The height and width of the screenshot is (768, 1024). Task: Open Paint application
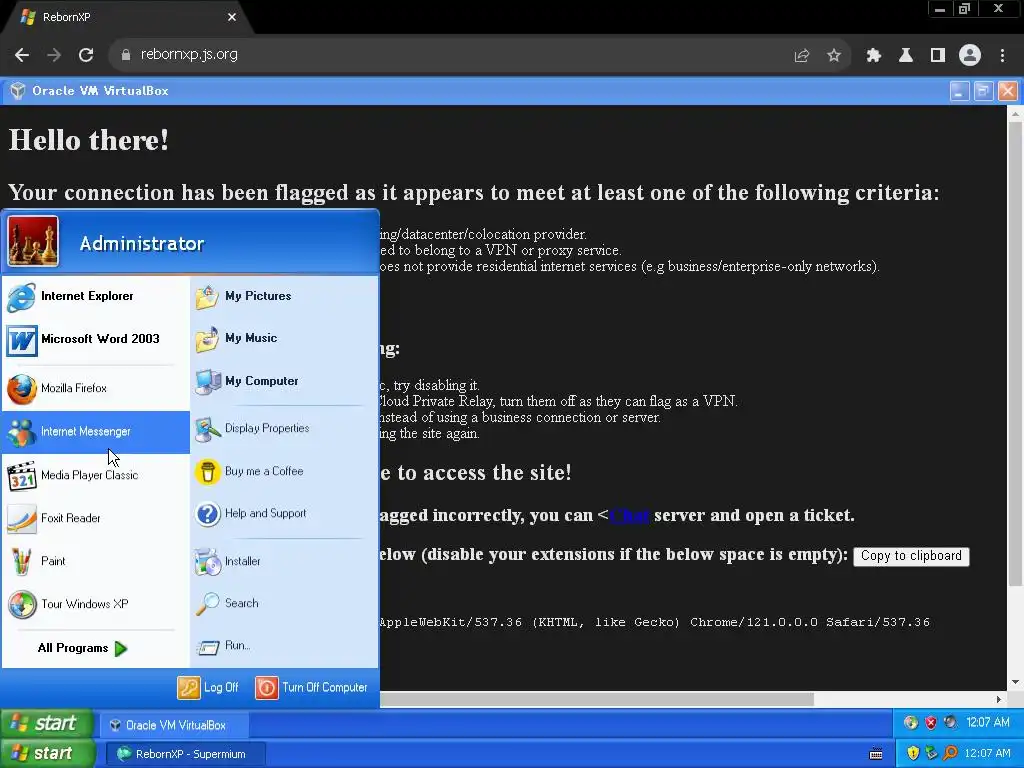[x=95, y=562]
